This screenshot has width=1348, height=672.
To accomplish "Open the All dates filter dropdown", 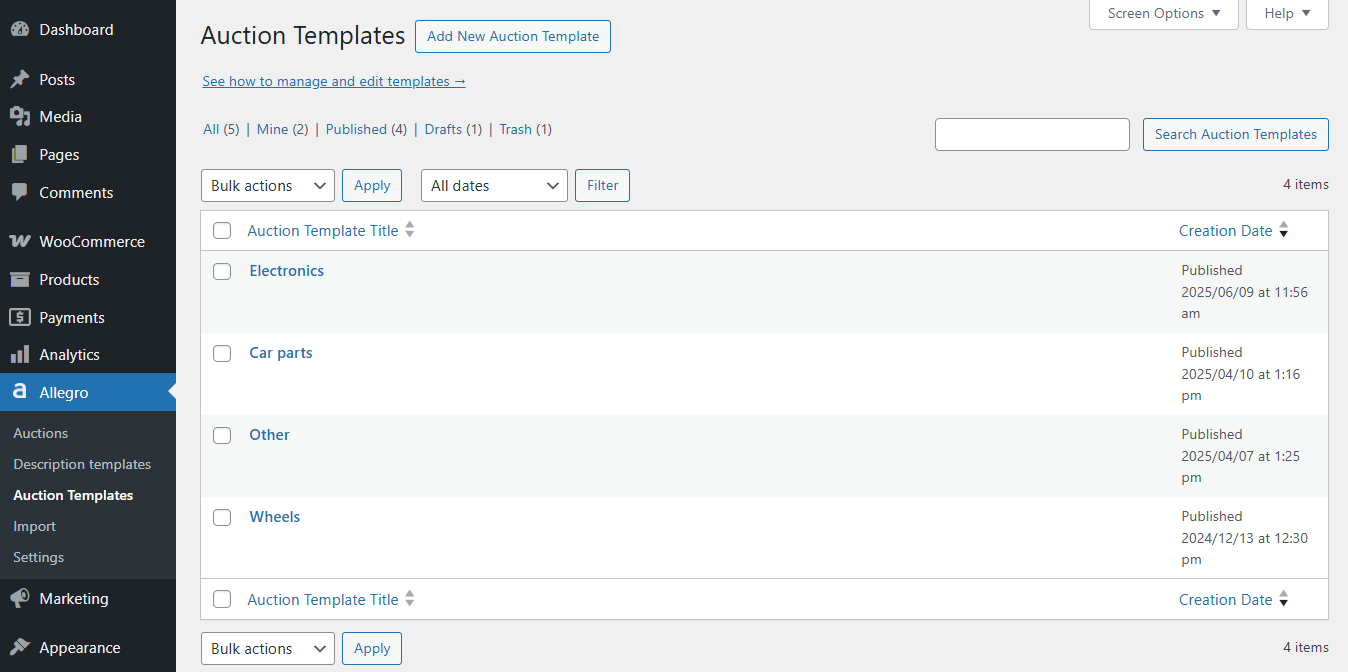I will pos(494,186).
